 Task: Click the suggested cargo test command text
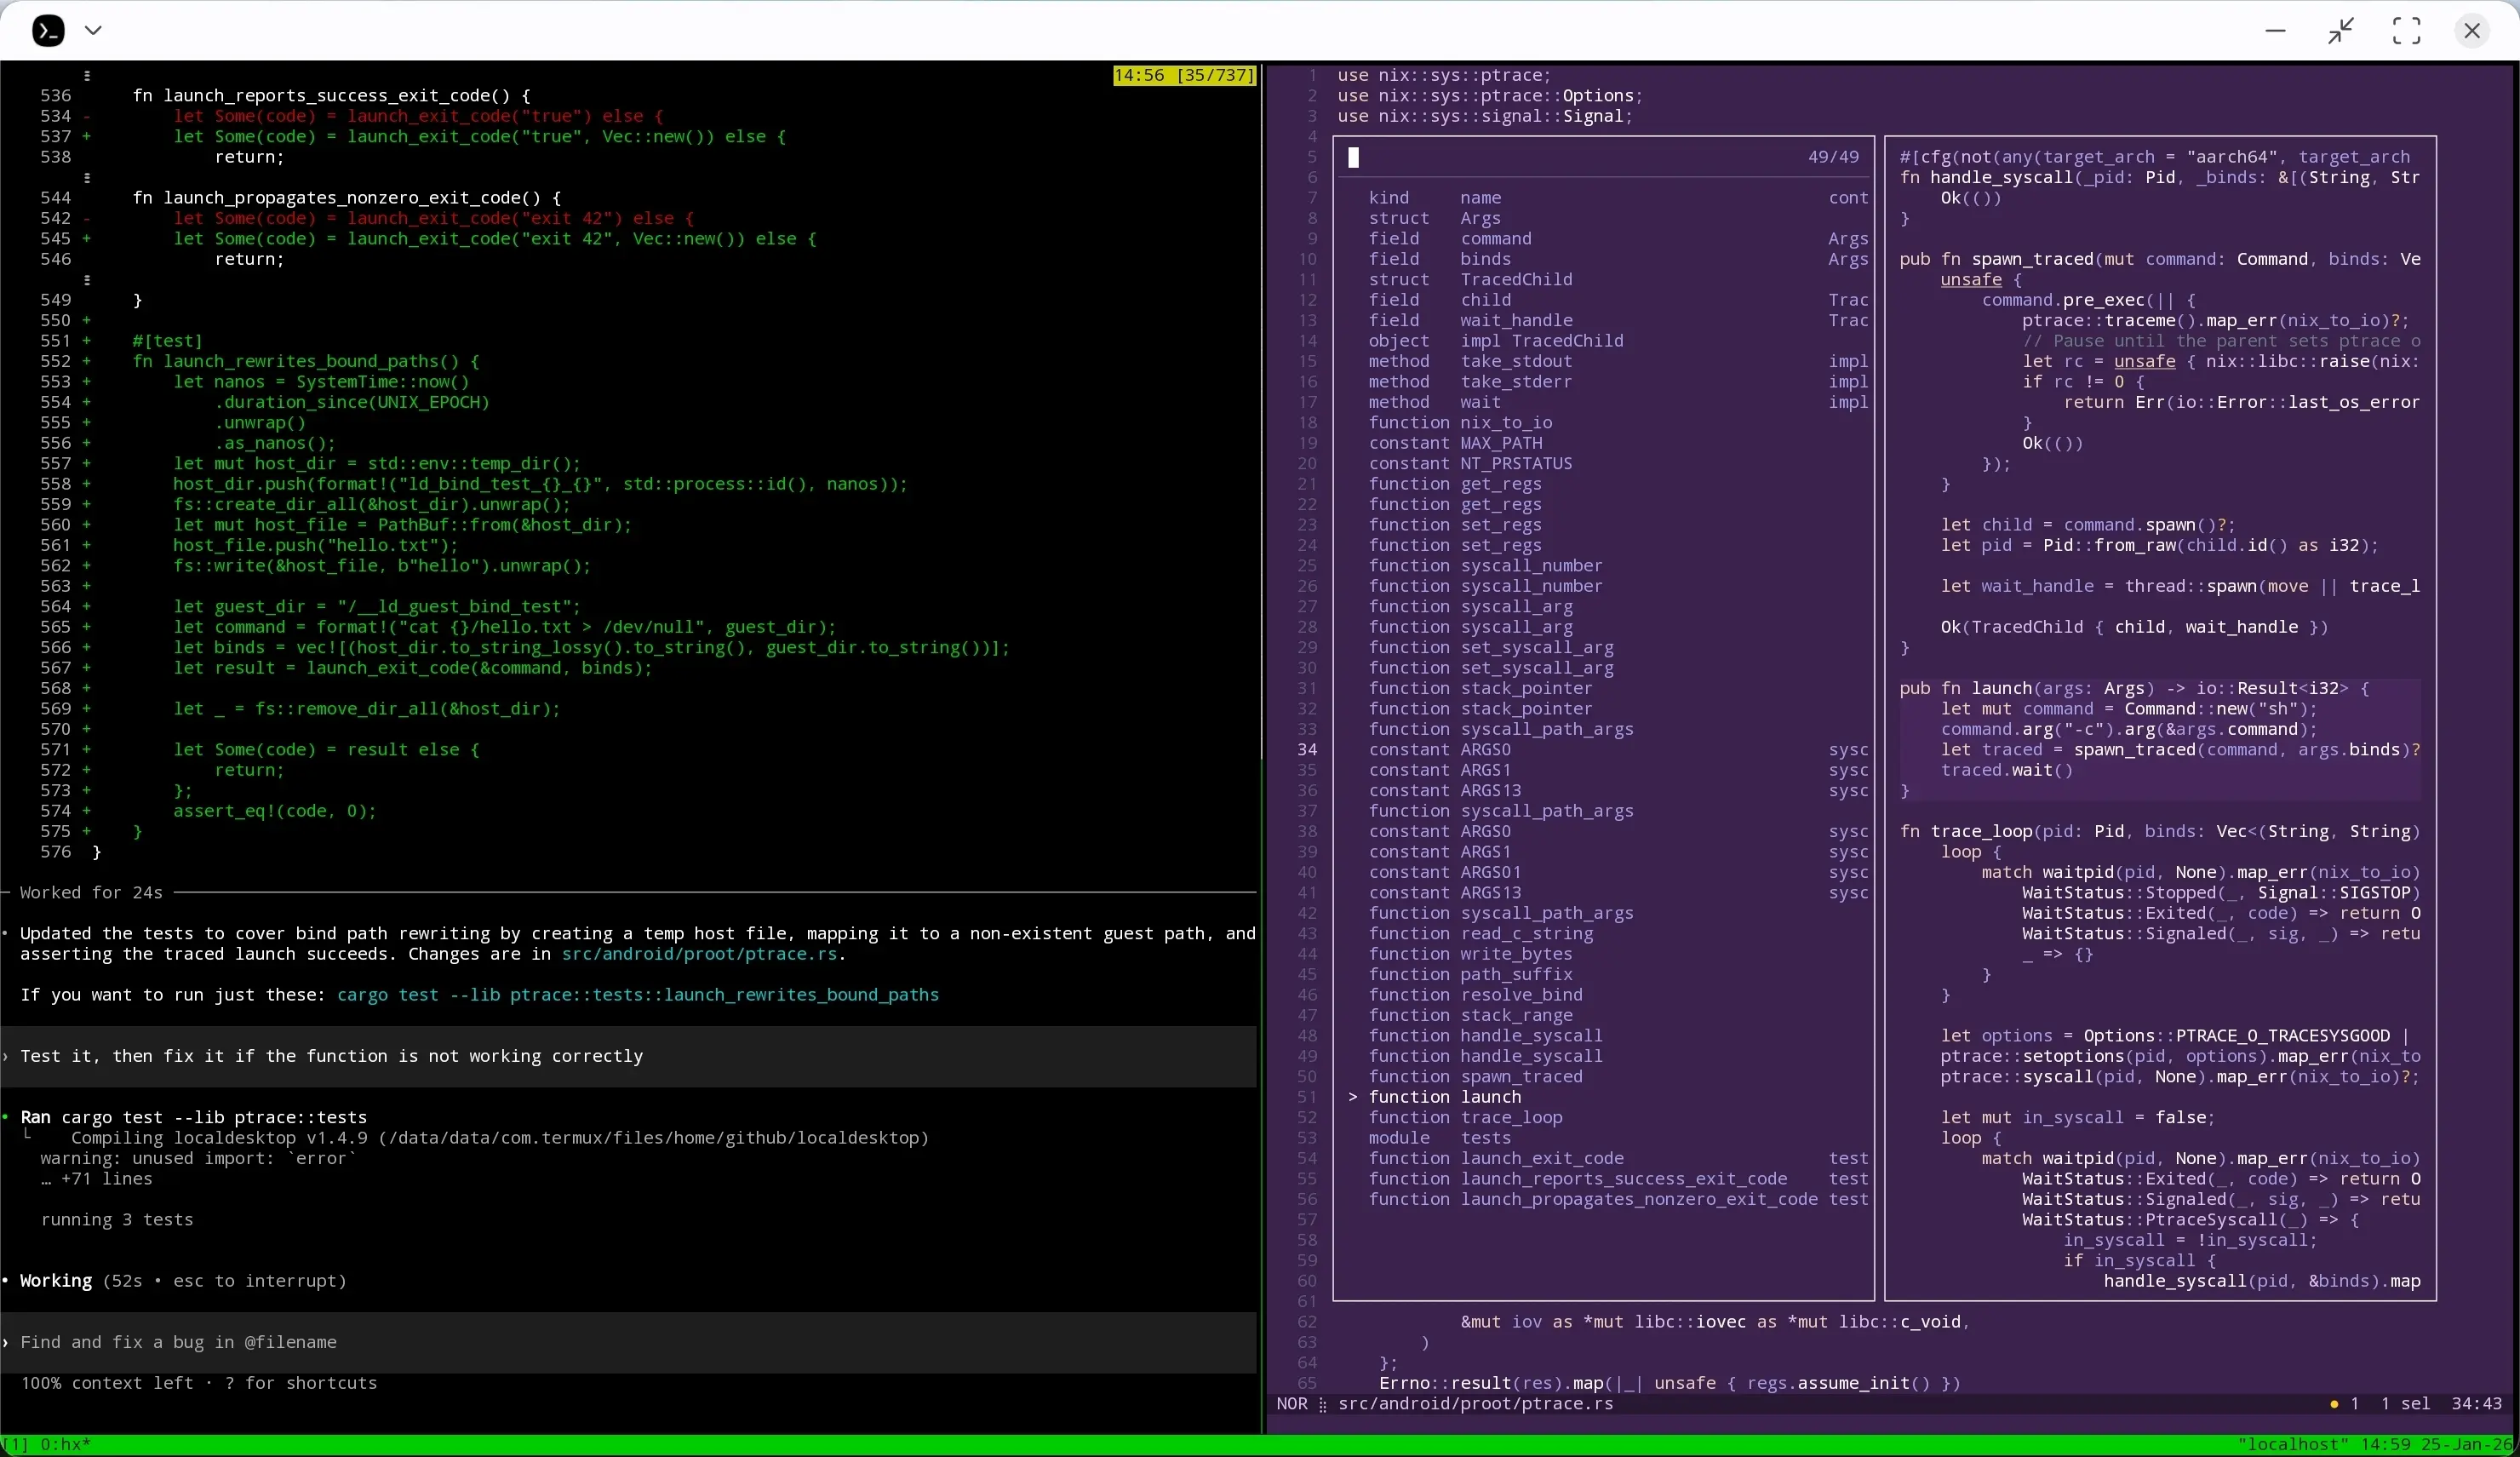pos(639,994)
